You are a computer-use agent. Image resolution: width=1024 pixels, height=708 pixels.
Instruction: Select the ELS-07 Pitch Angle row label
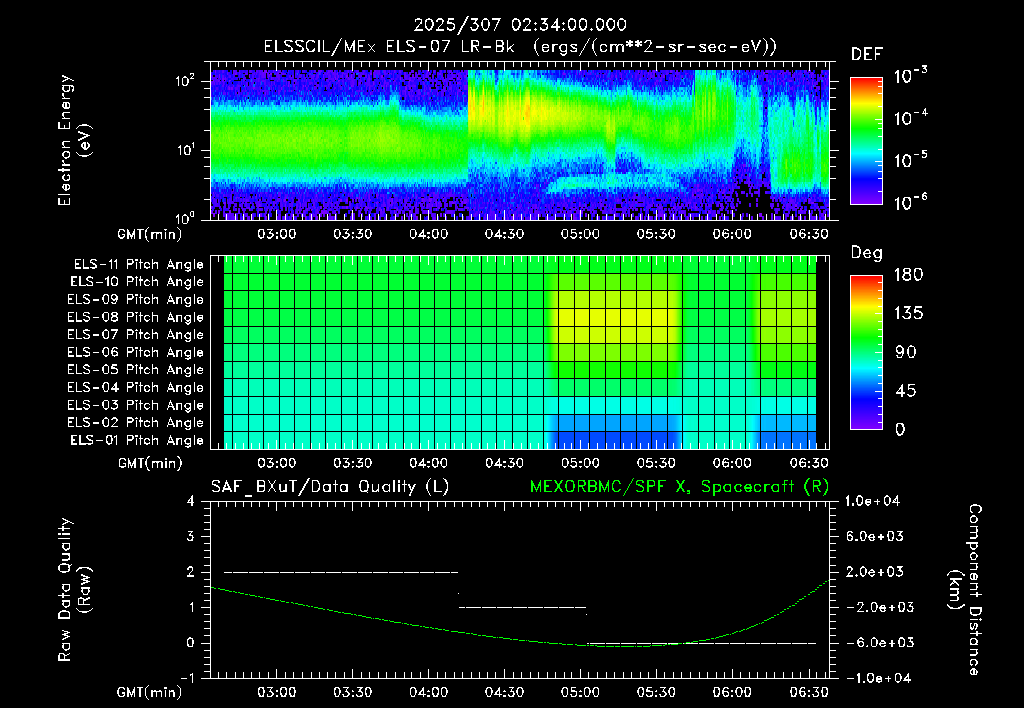[136, 334]
